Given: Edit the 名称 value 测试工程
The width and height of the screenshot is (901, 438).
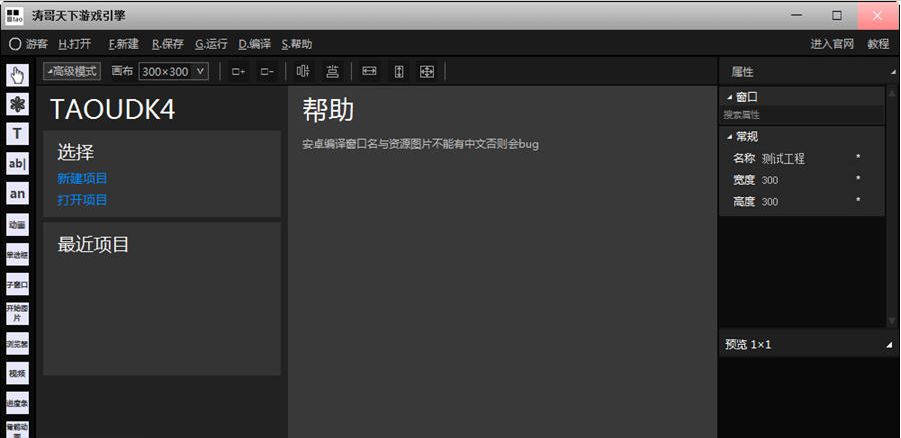Looking at the screenshot, I should (x=783, y=159).
